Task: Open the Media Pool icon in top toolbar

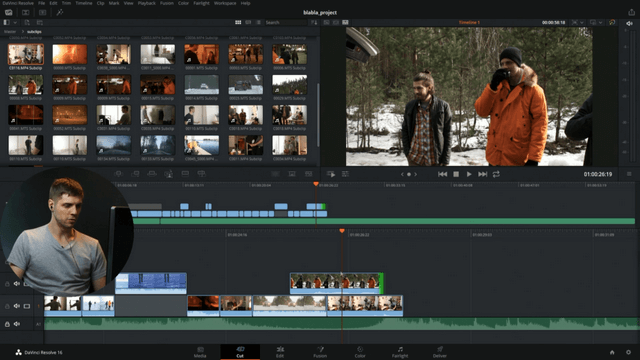Action: pos(9,13)
